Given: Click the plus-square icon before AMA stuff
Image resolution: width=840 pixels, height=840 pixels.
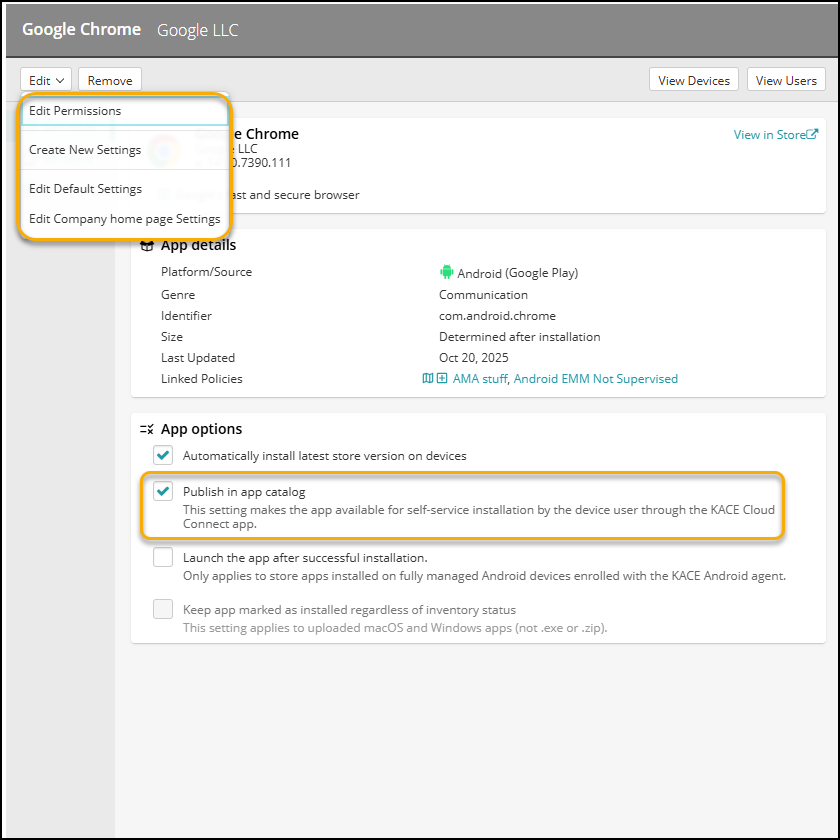Looking at the screenshot, I should tap(442, 379).
